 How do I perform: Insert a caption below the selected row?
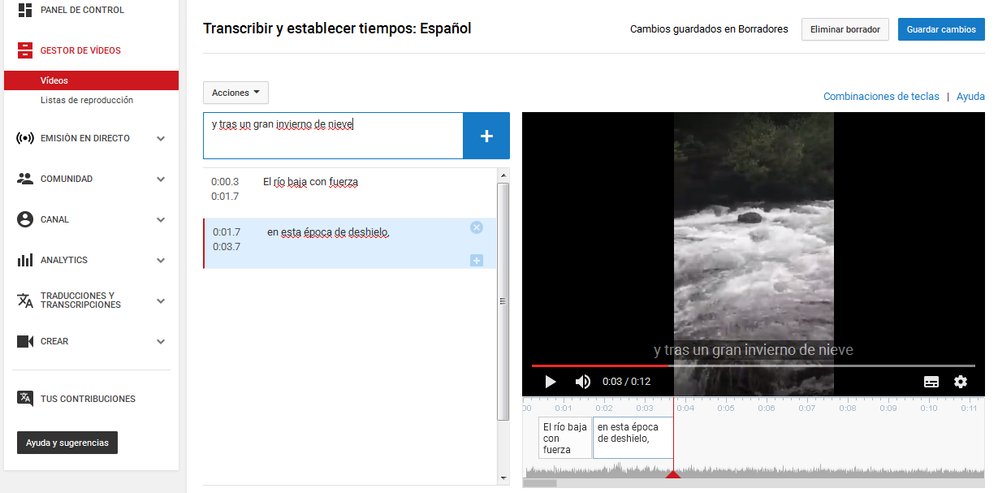(476, 260)
